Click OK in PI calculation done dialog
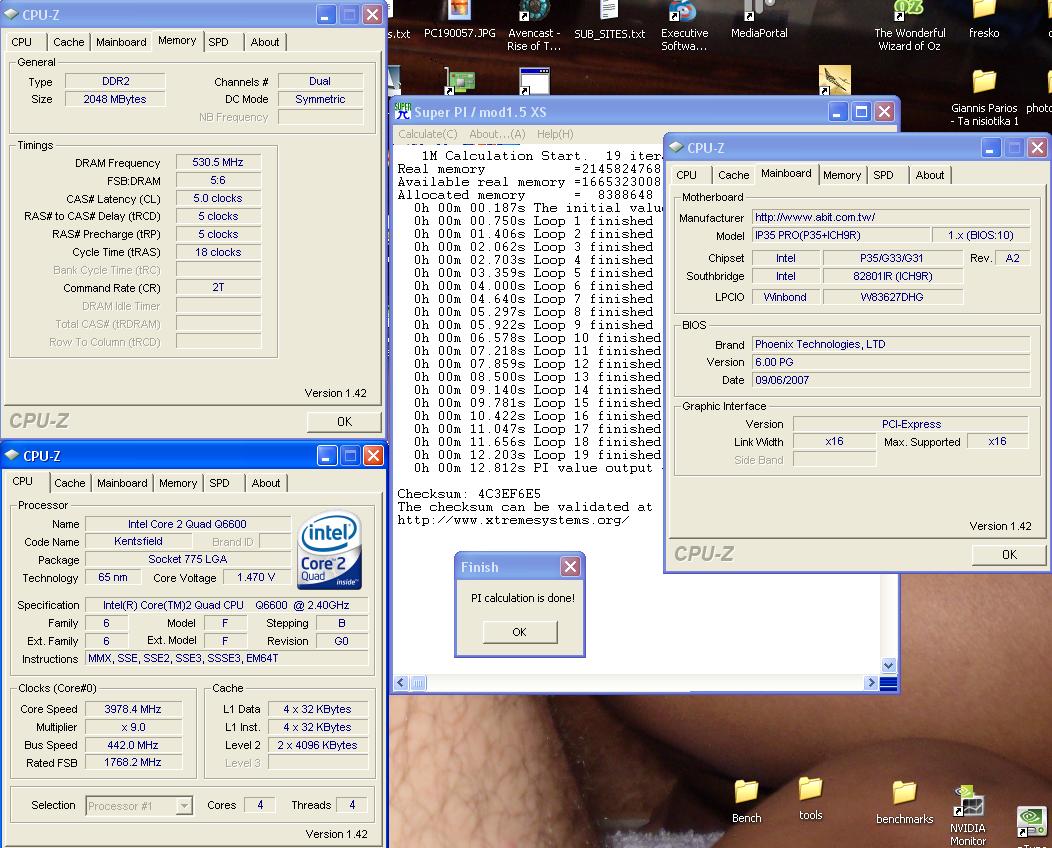The image size is (1052, 848). 520,632
